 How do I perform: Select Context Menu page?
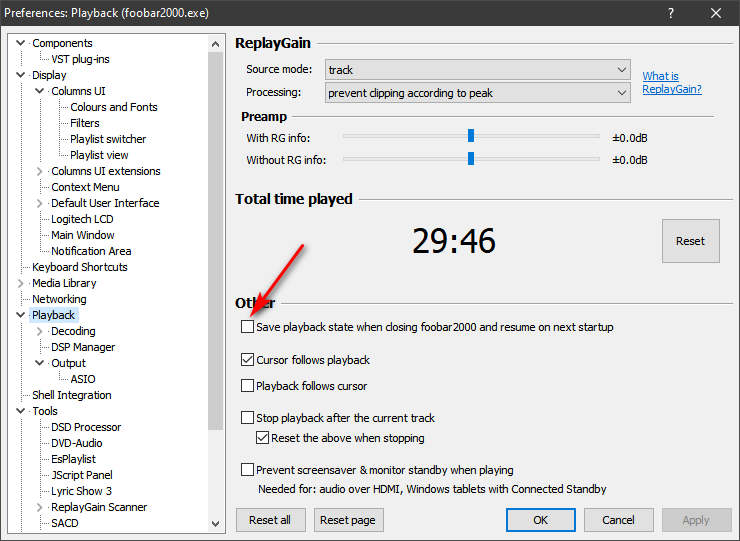click(x=85, y=187)
